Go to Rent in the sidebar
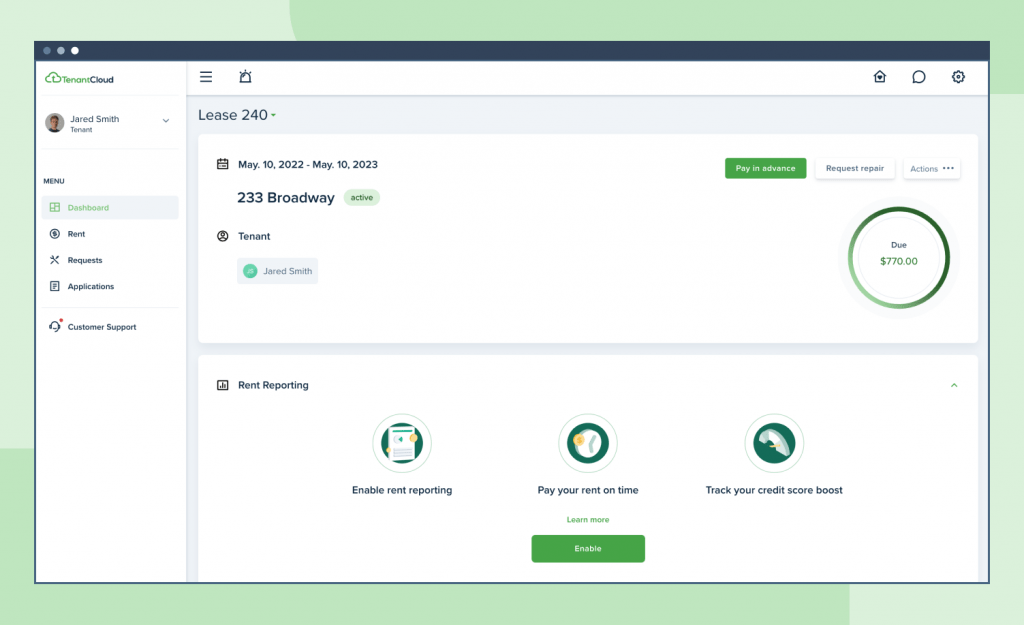 pos(76,234)
